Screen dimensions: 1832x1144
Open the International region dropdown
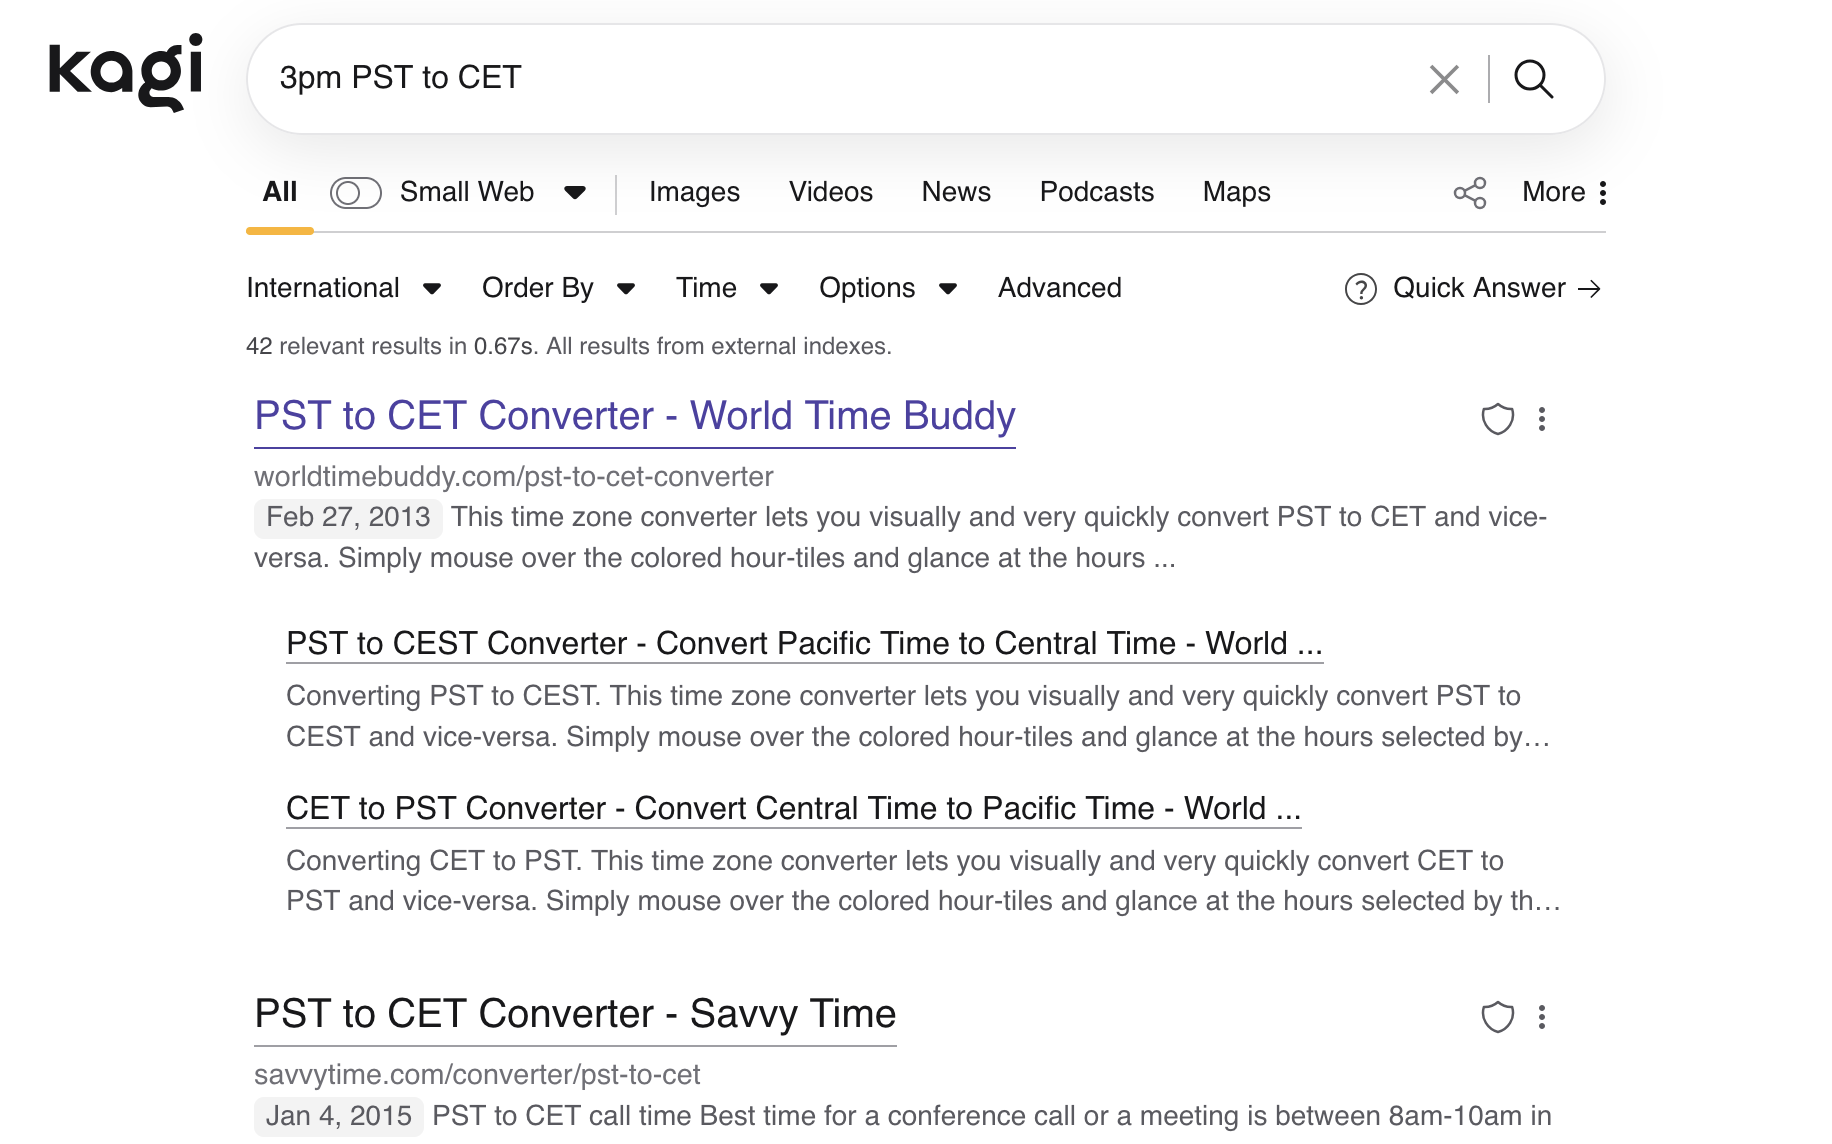click(343, 289)
